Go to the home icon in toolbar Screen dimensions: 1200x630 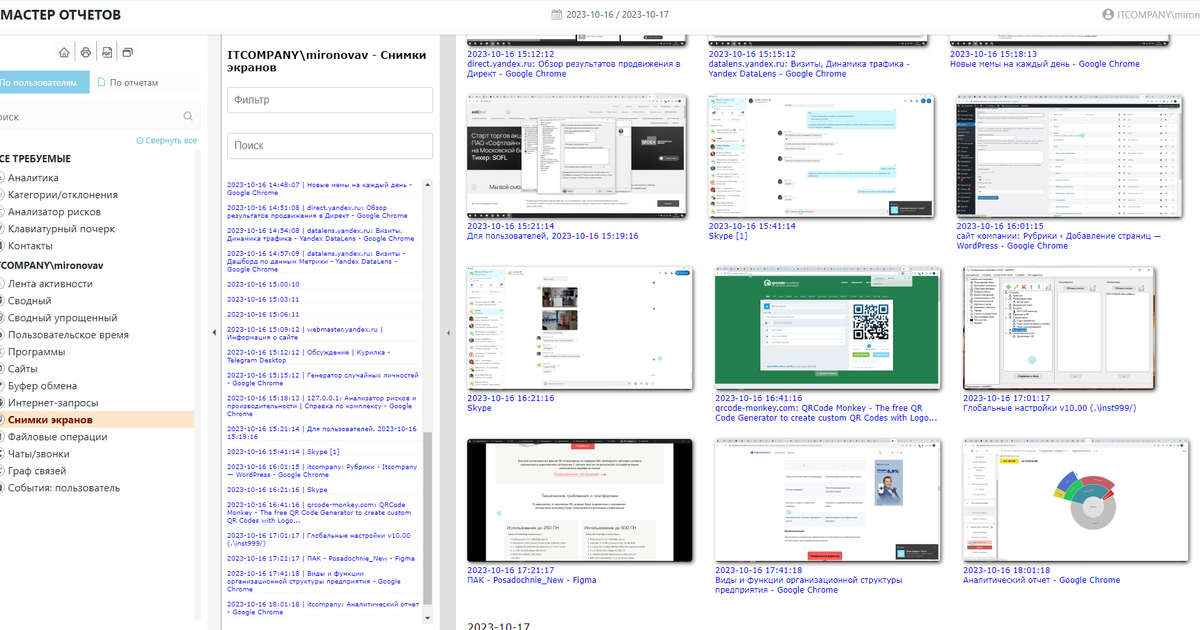(65, 52)
